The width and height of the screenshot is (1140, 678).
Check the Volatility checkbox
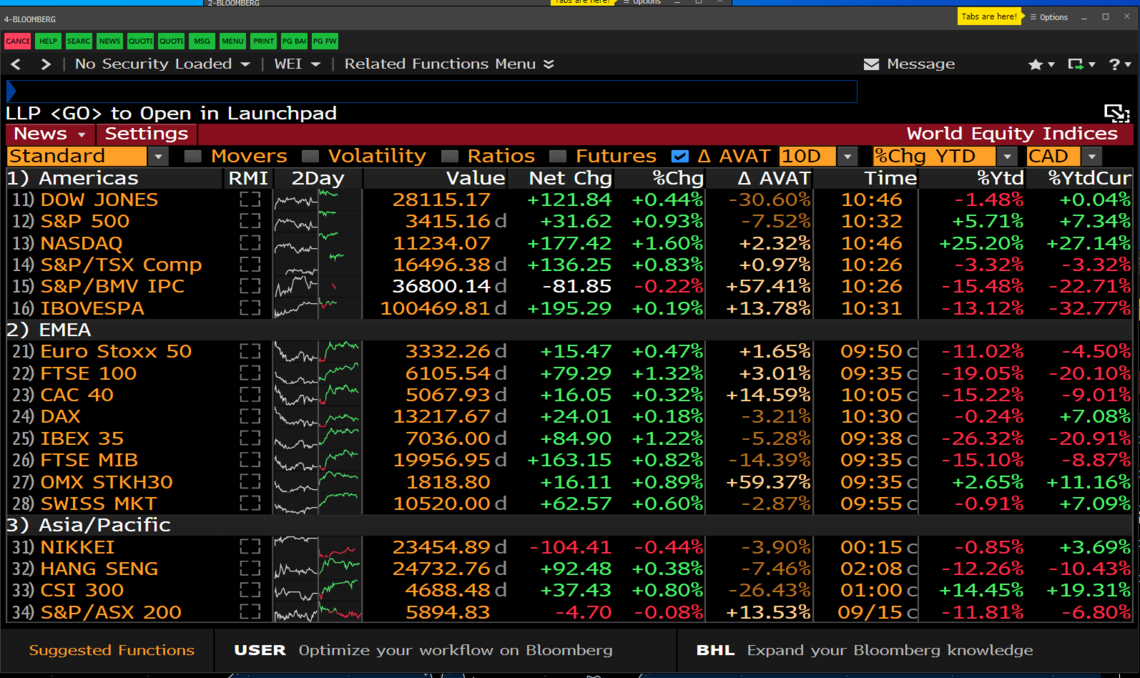[310, 155]
